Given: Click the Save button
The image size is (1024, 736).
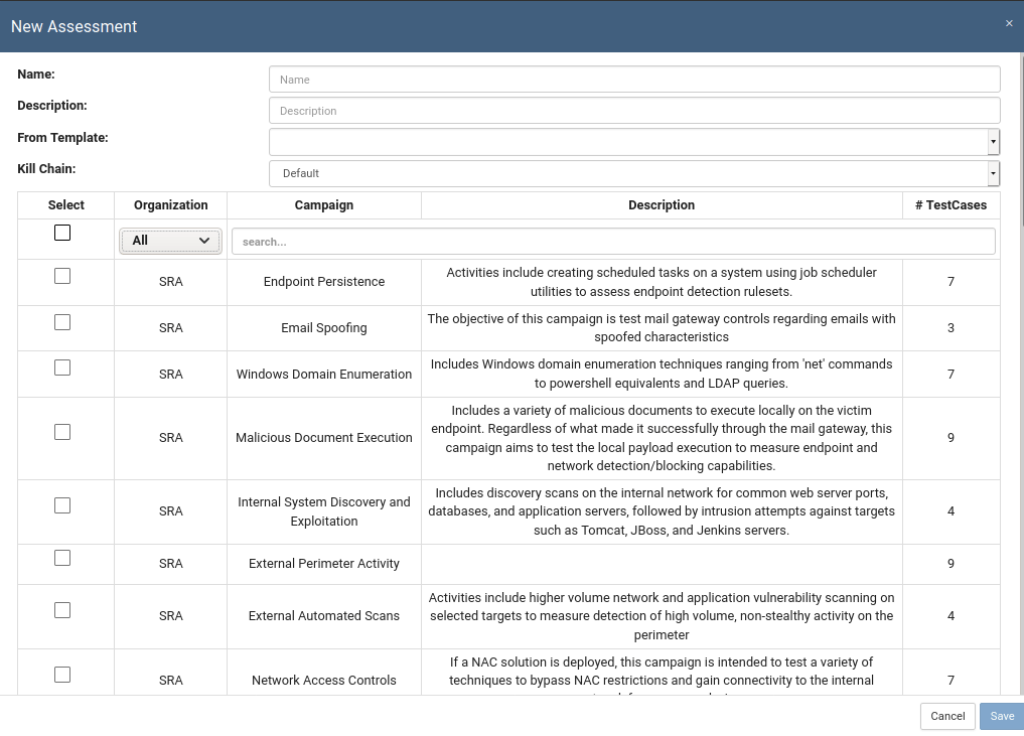Looking at the screenshot, I should [1001, 716].
